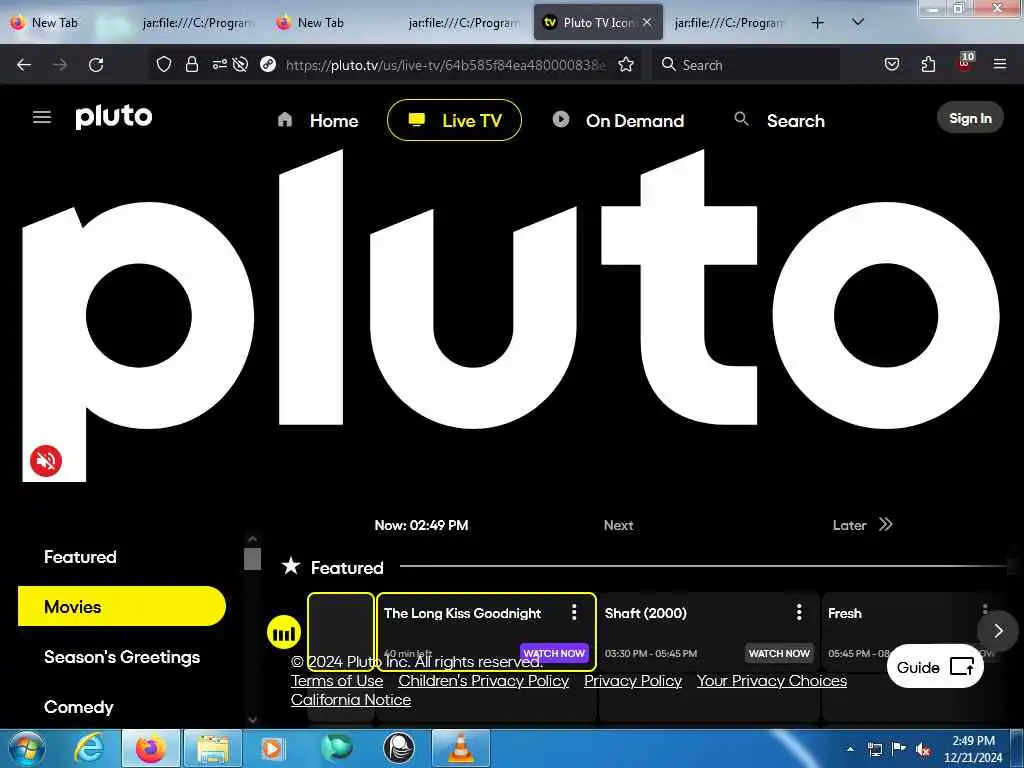Image resolution: width=1024 pixels, height=768 pixels.
Task: Click the Sign In button
Action: click(970, 118)
